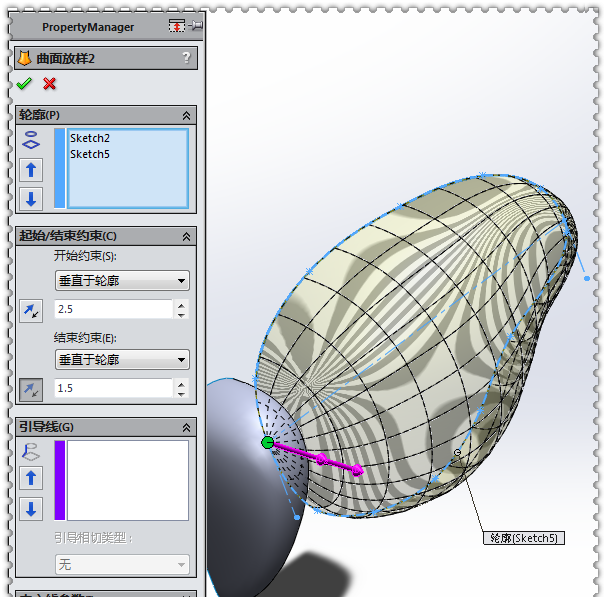The width and height of the screenshot is (606, 597).
Task: Move profile up in 轮廓 list
Action: point(31,170)
